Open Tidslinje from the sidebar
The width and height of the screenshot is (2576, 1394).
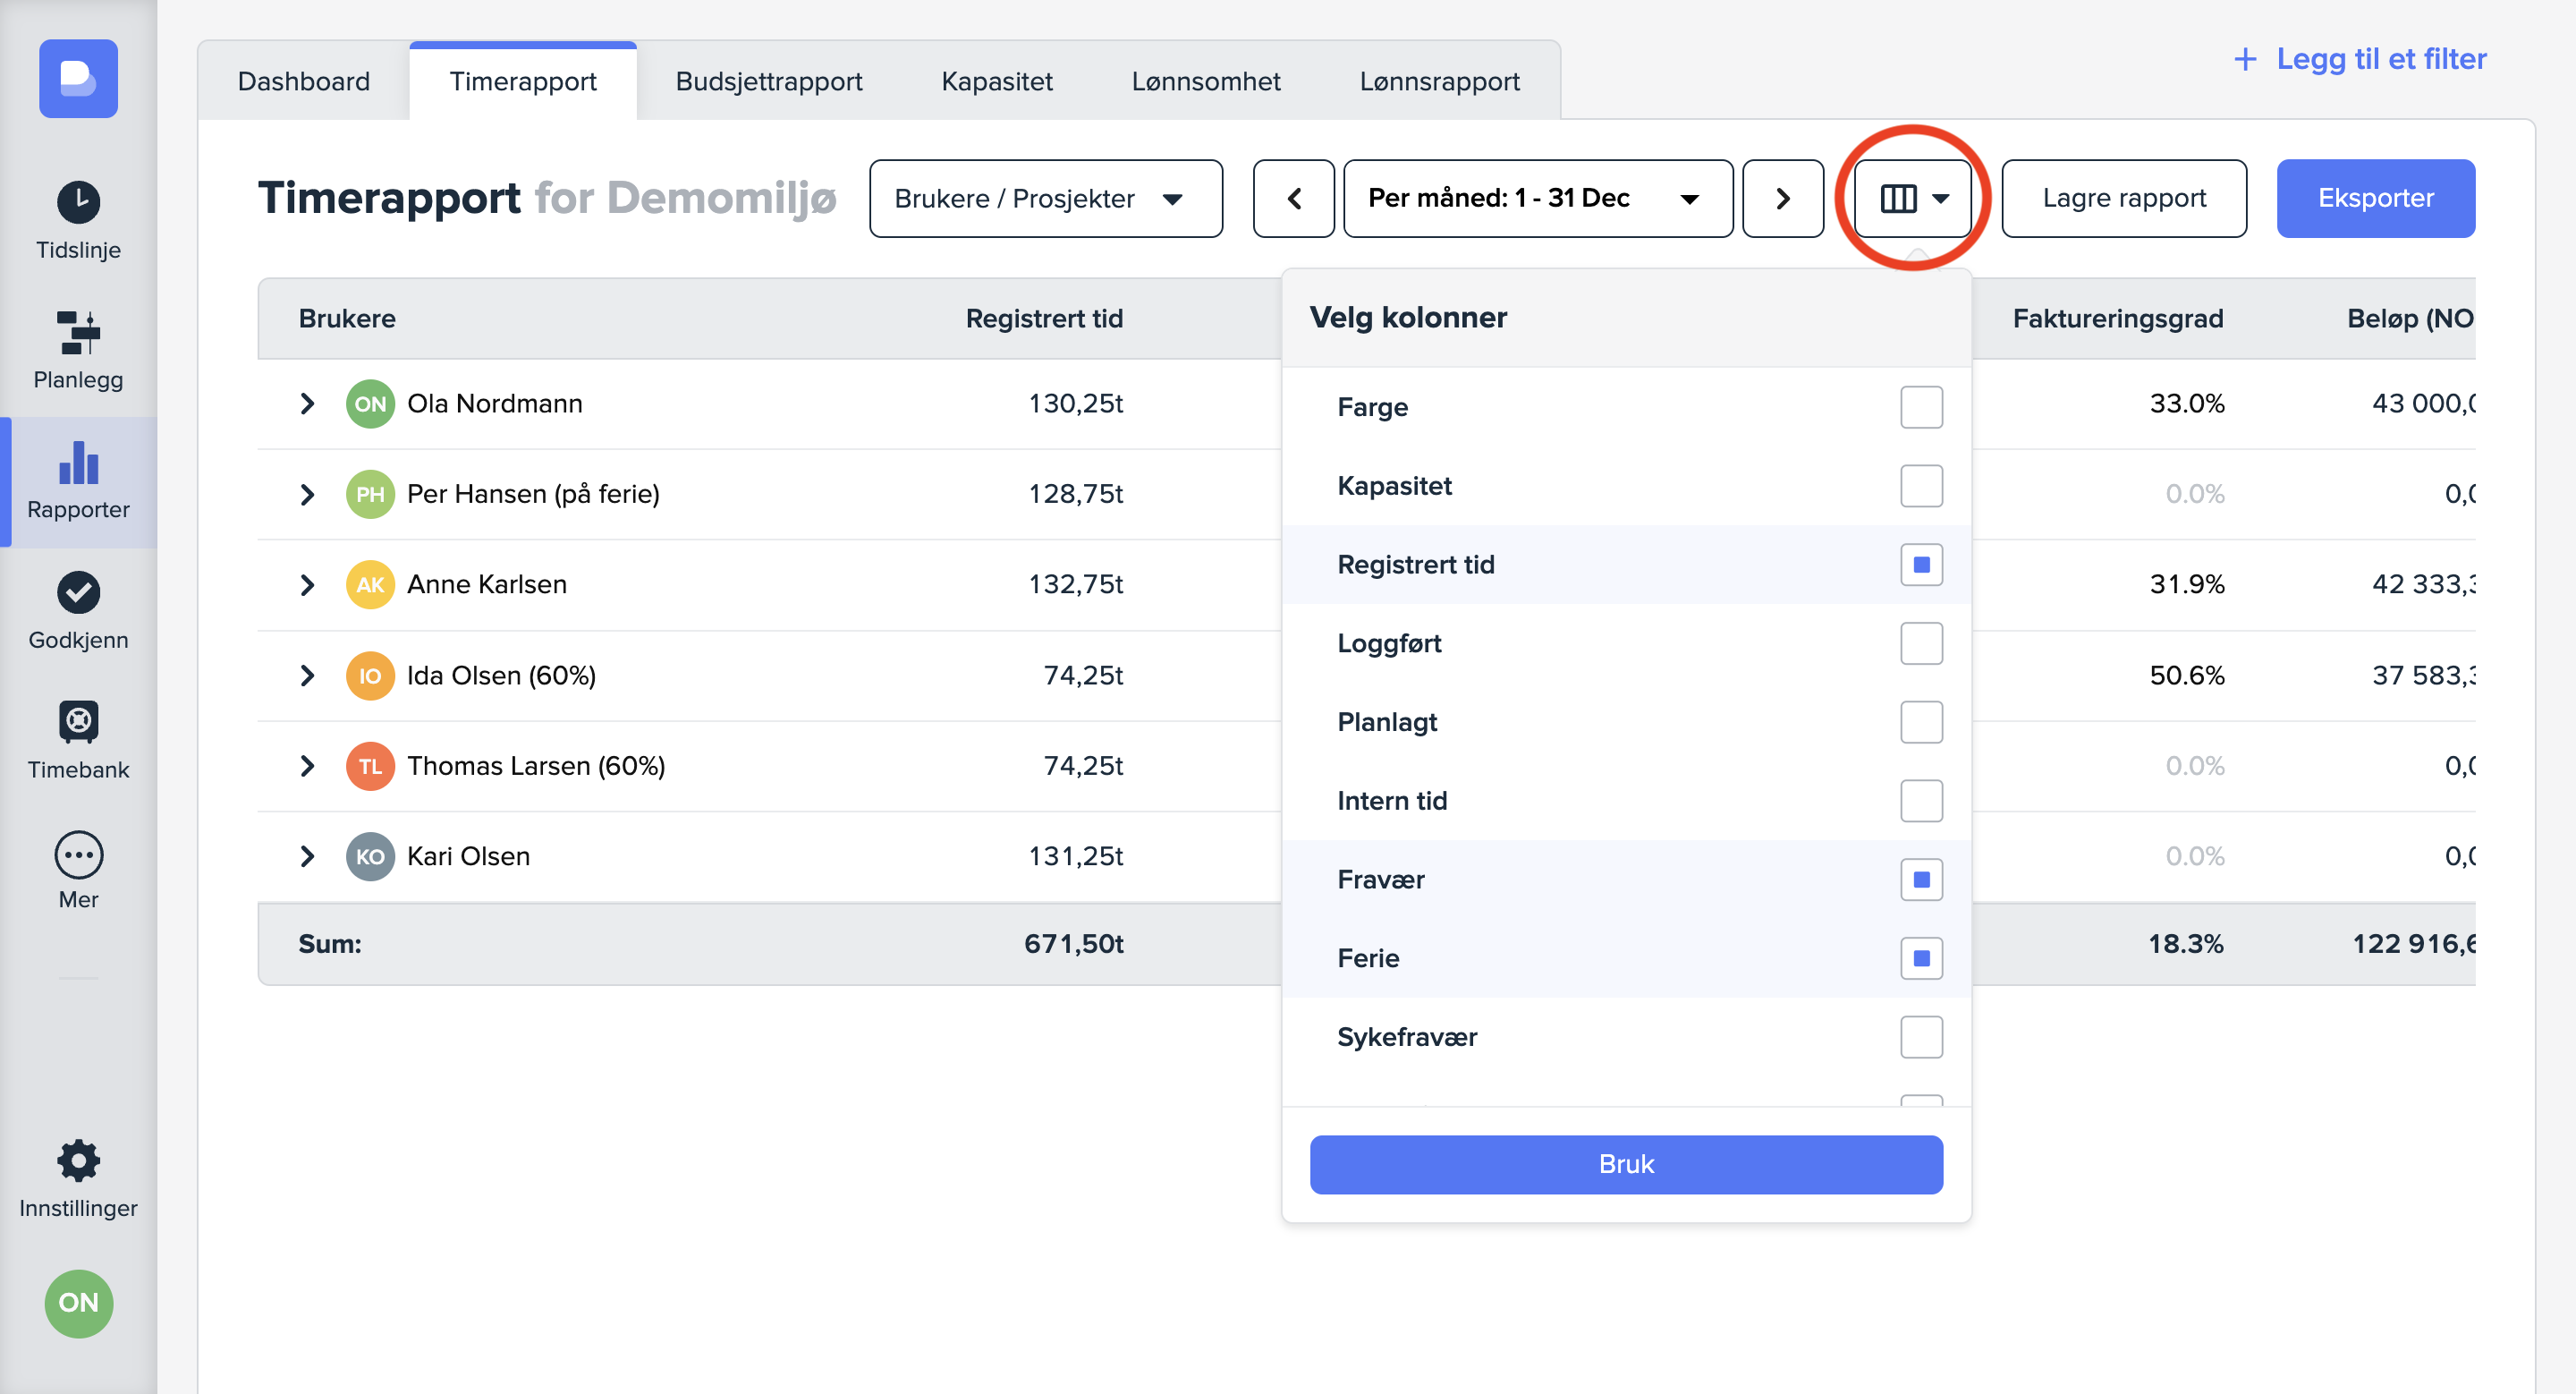tap(78, 220)
